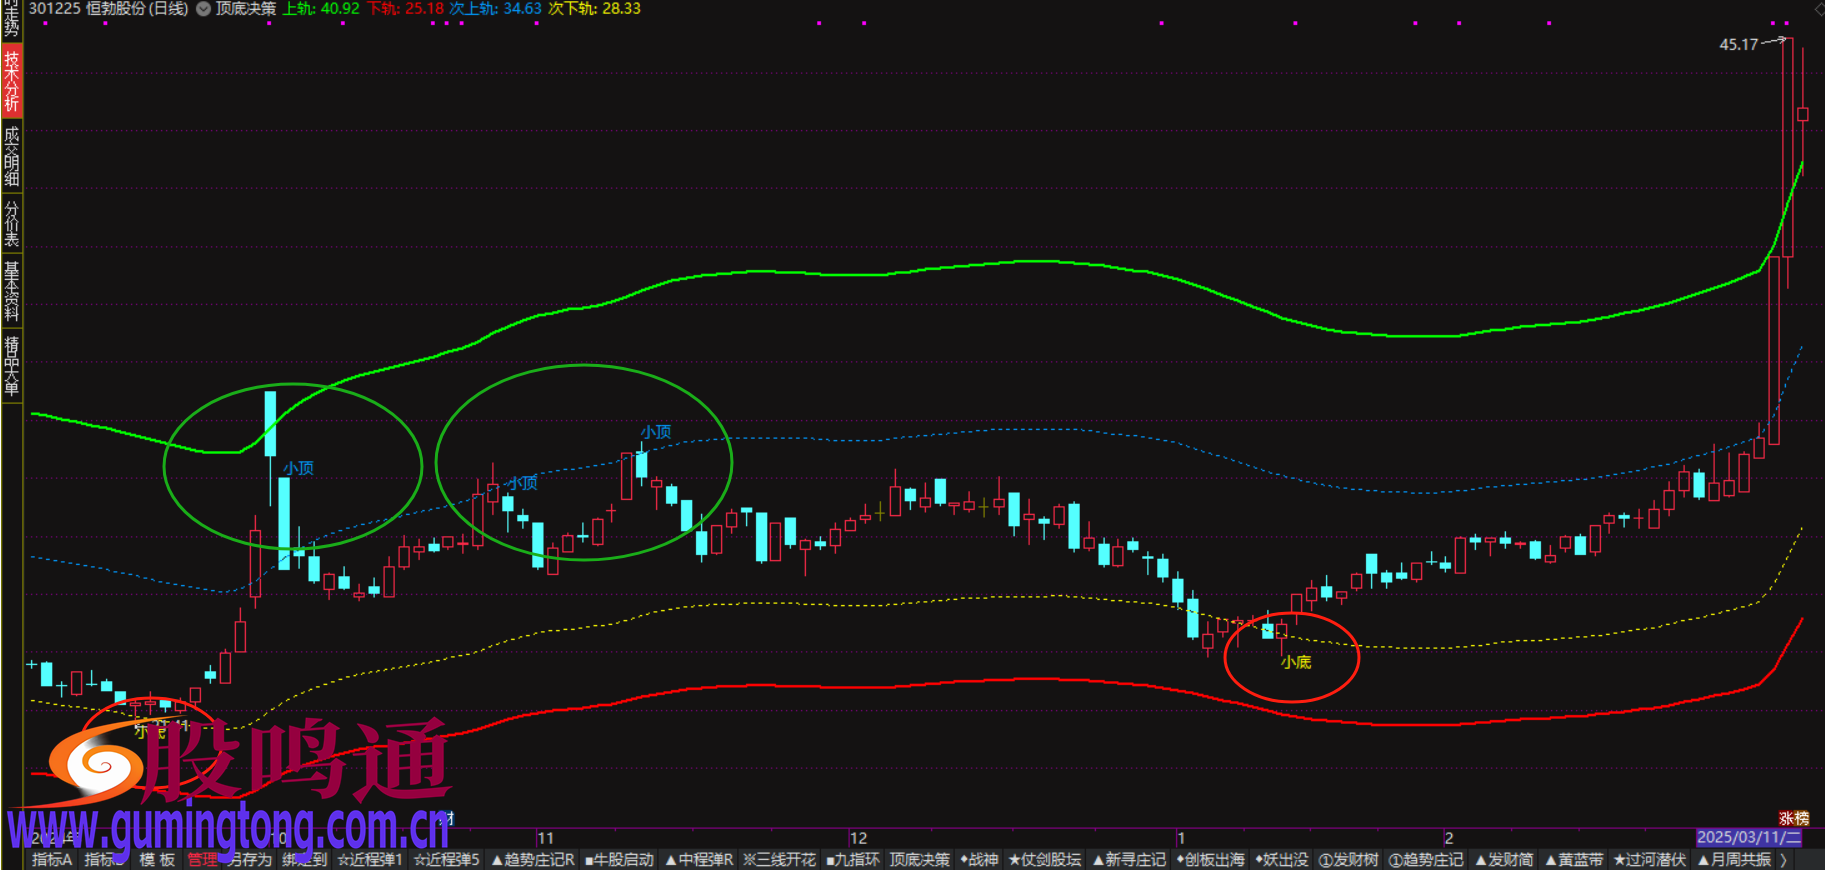Click the 涨榜 badge icon
This screenshot has height=870, width=1825.
(x=1793, y=818)
